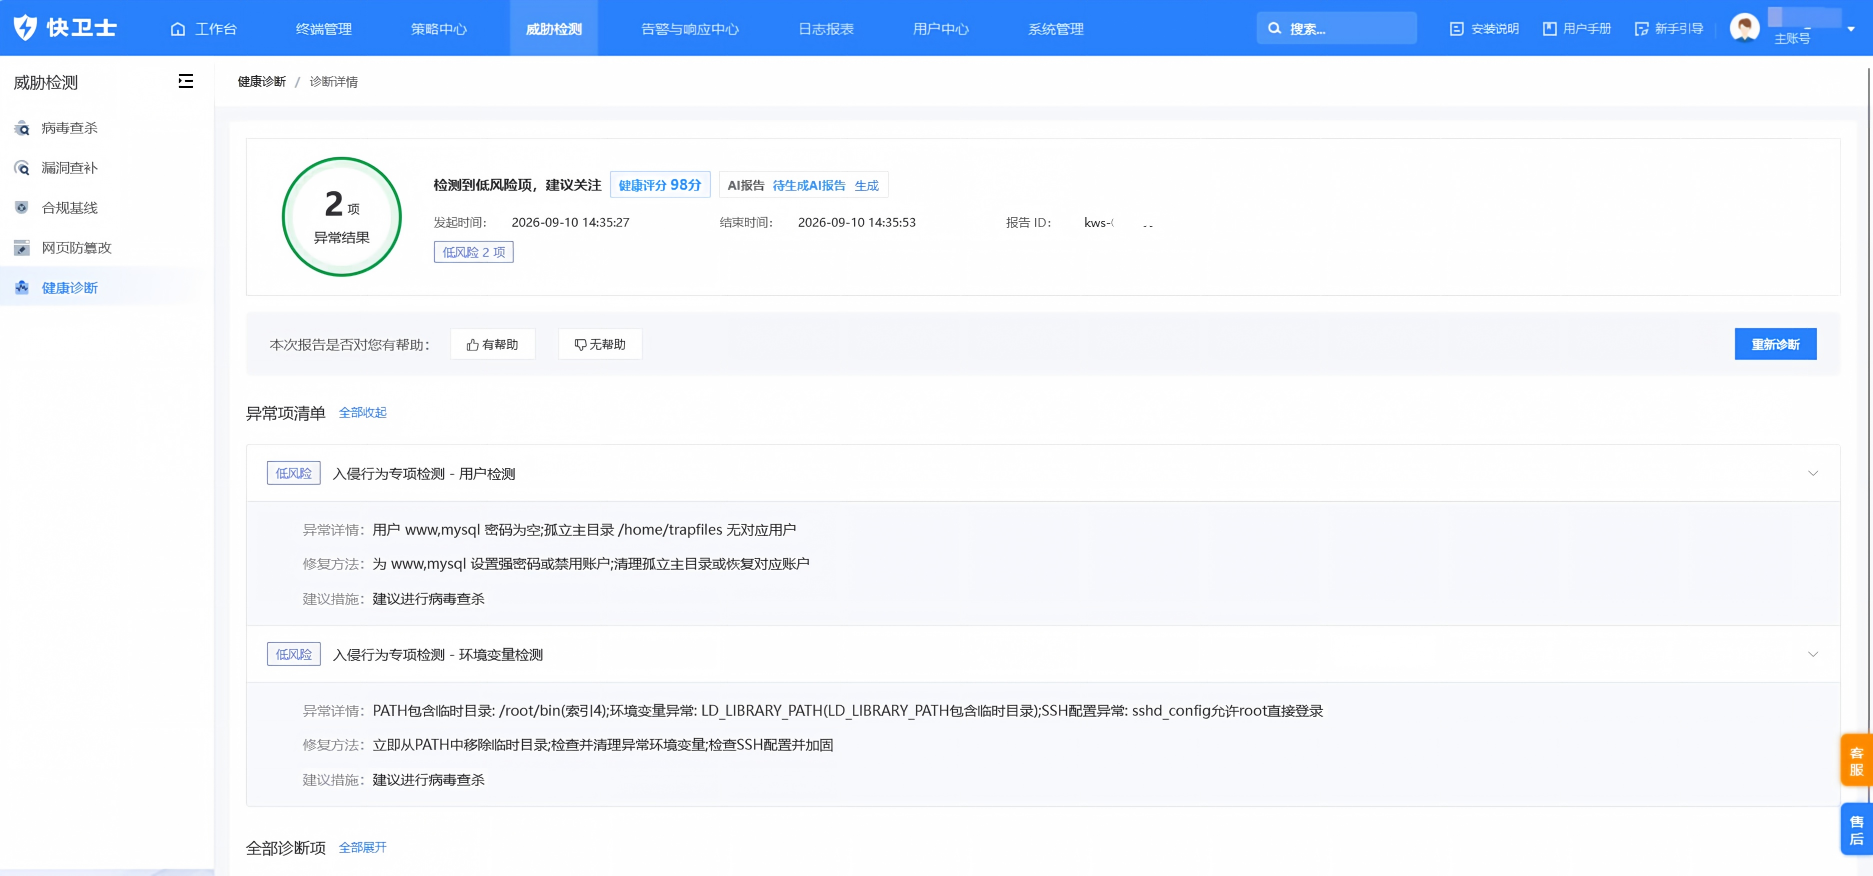Screen dimensions: 1873x876
Task: Open the 告警与响应中心 menu
Action: click(690, 29)
